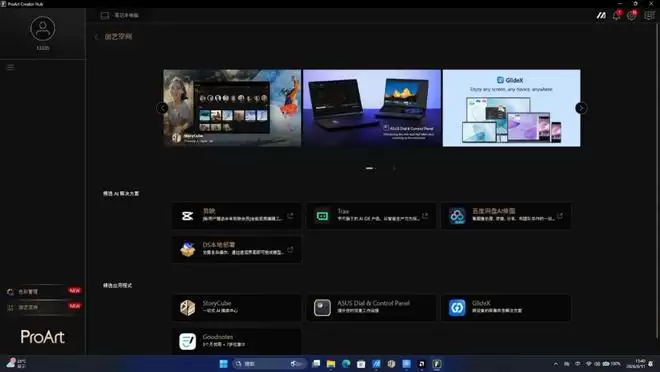Open the GlideX app tile
The width and height of the screenshot is (660, 372).
tap(506, 308)
